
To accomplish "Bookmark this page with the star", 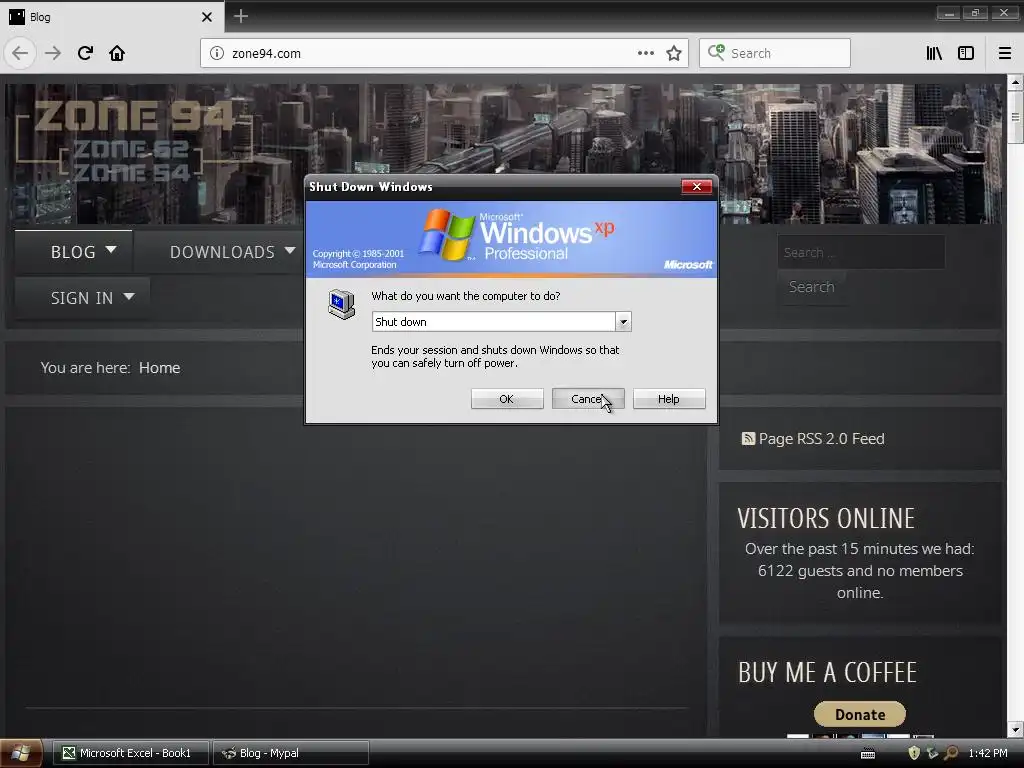I will click(x=674, y=53).
